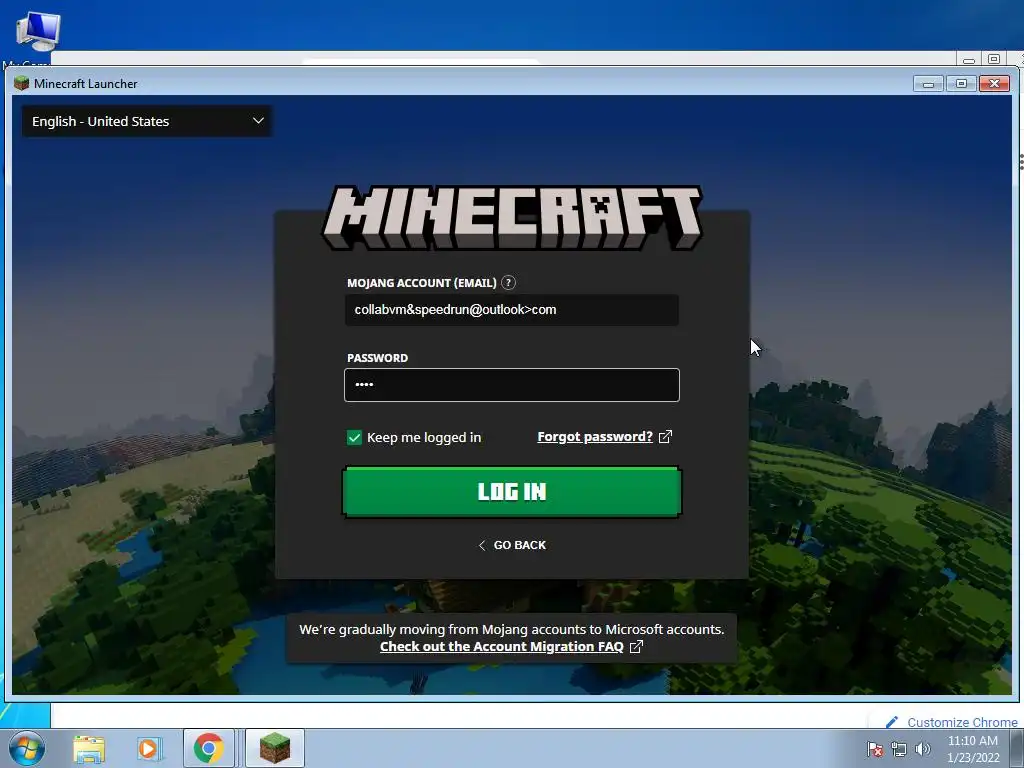This screenshot has width=1024, height=768.
Task: Open the taskbar clock showing 11:10 AM
Action: 973,749
